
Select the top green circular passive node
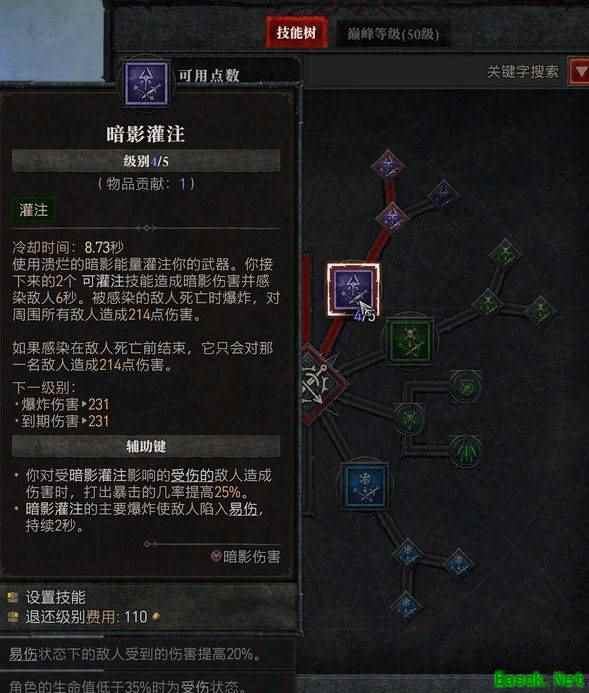coord(465,387)
